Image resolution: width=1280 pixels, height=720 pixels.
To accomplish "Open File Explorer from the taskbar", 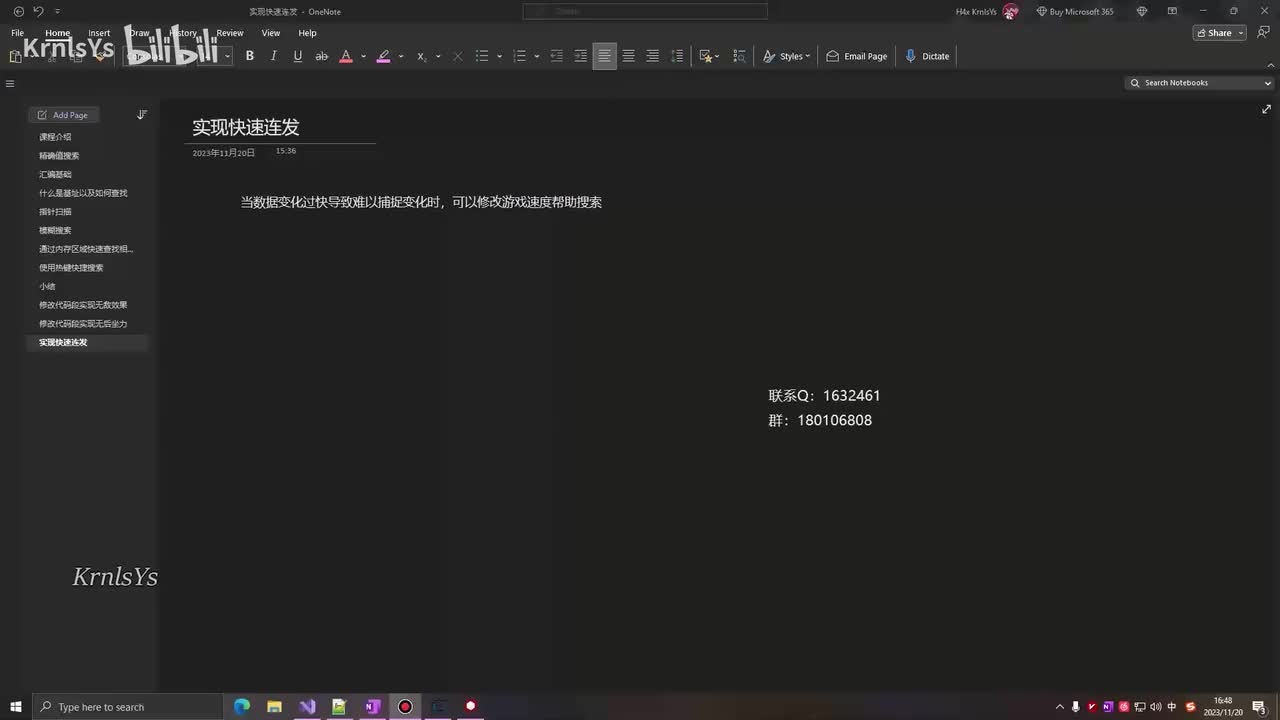I will 274,707.
